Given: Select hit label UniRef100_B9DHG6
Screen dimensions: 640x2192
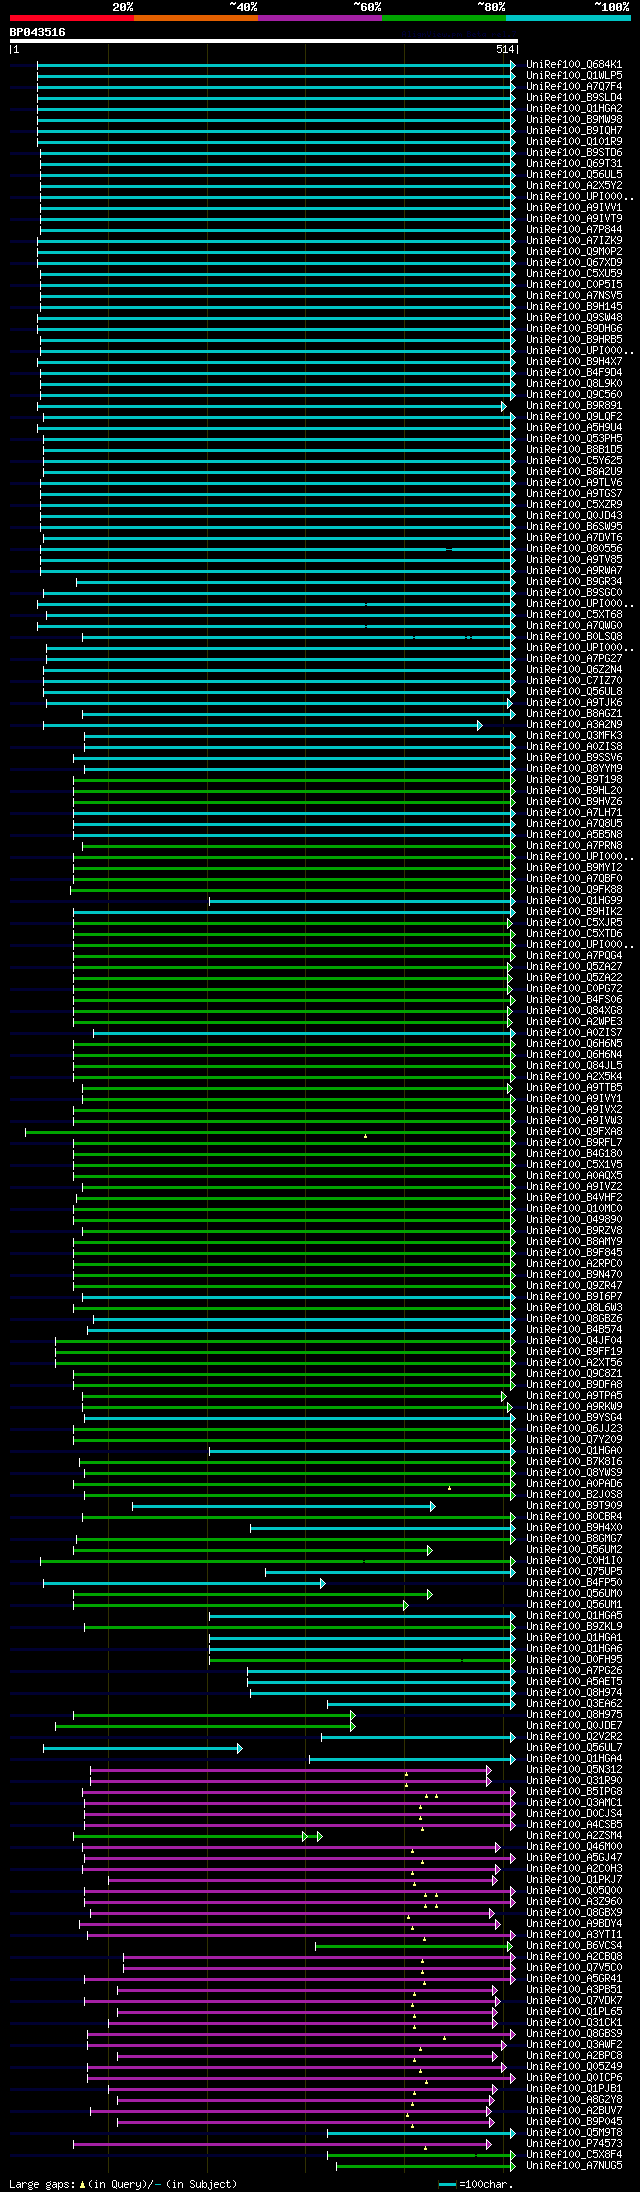Looking at the screenshot, I should [x=574, y=328].
